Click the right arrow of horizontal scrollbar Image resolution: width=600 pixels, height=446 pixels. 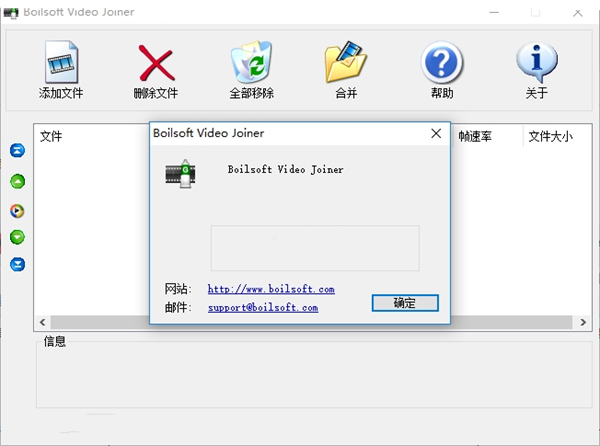pos(583,322)
